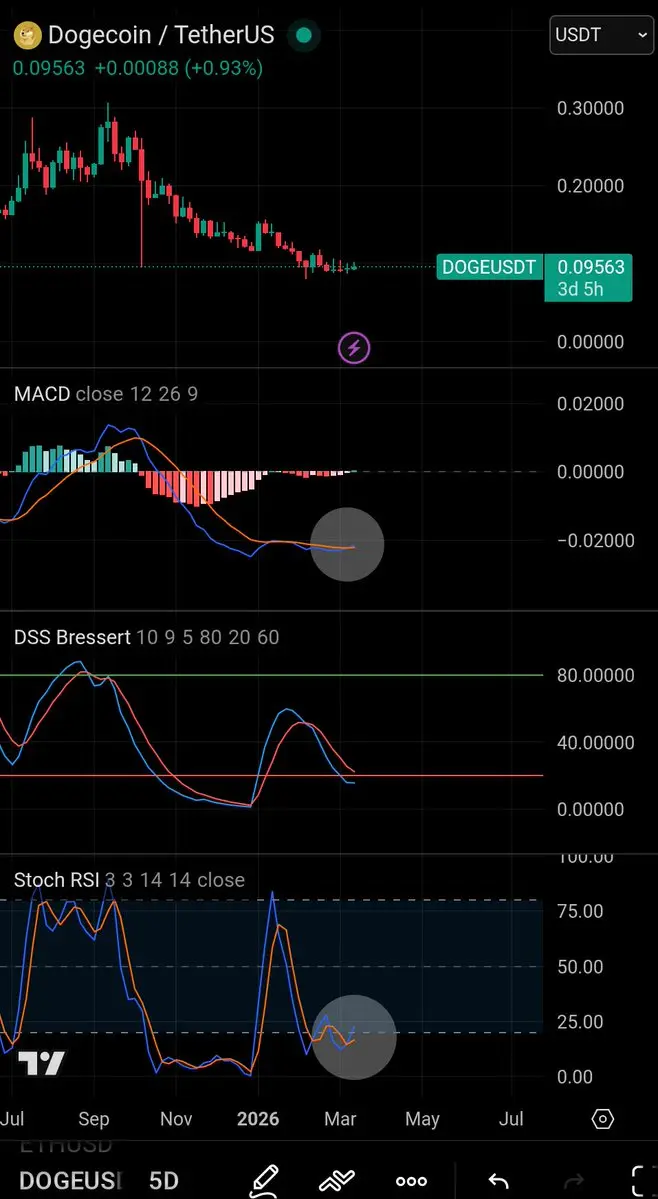Tap the 75.00 Stoch RSI axis label
The width and height of the screenshot is (658, 1199).
[x=580, y=911]
